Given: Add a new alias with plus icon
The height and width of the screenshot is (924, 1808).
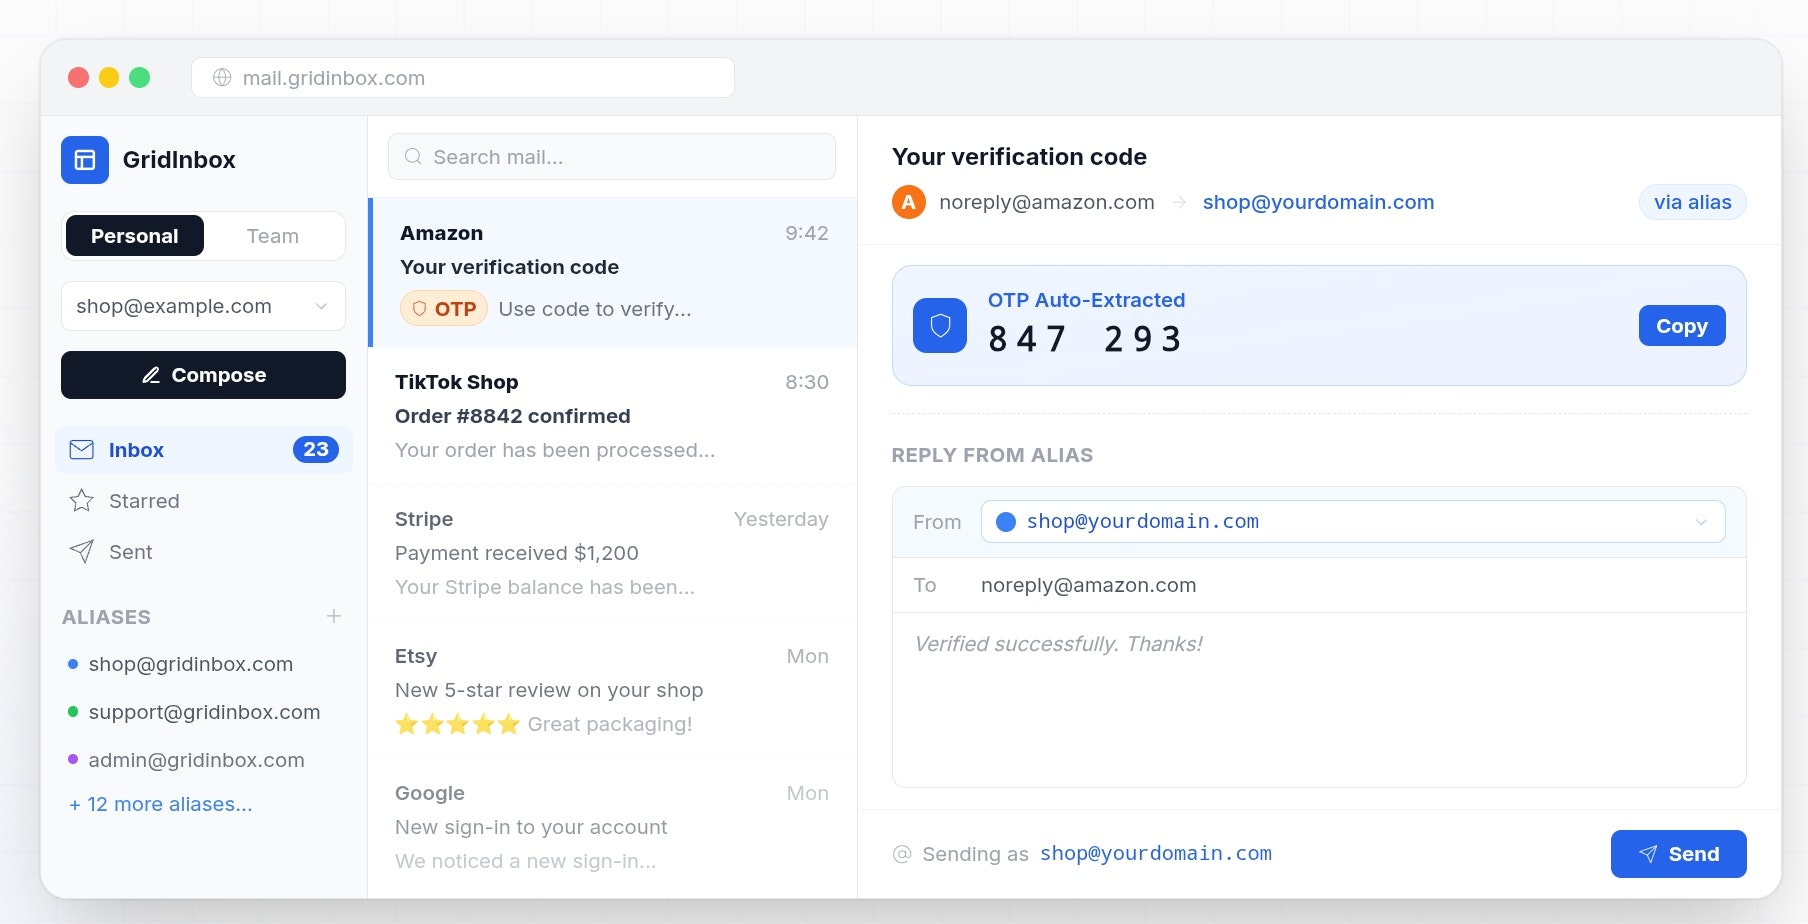Looking at the screenshot, I should click(x=334, y=616).
